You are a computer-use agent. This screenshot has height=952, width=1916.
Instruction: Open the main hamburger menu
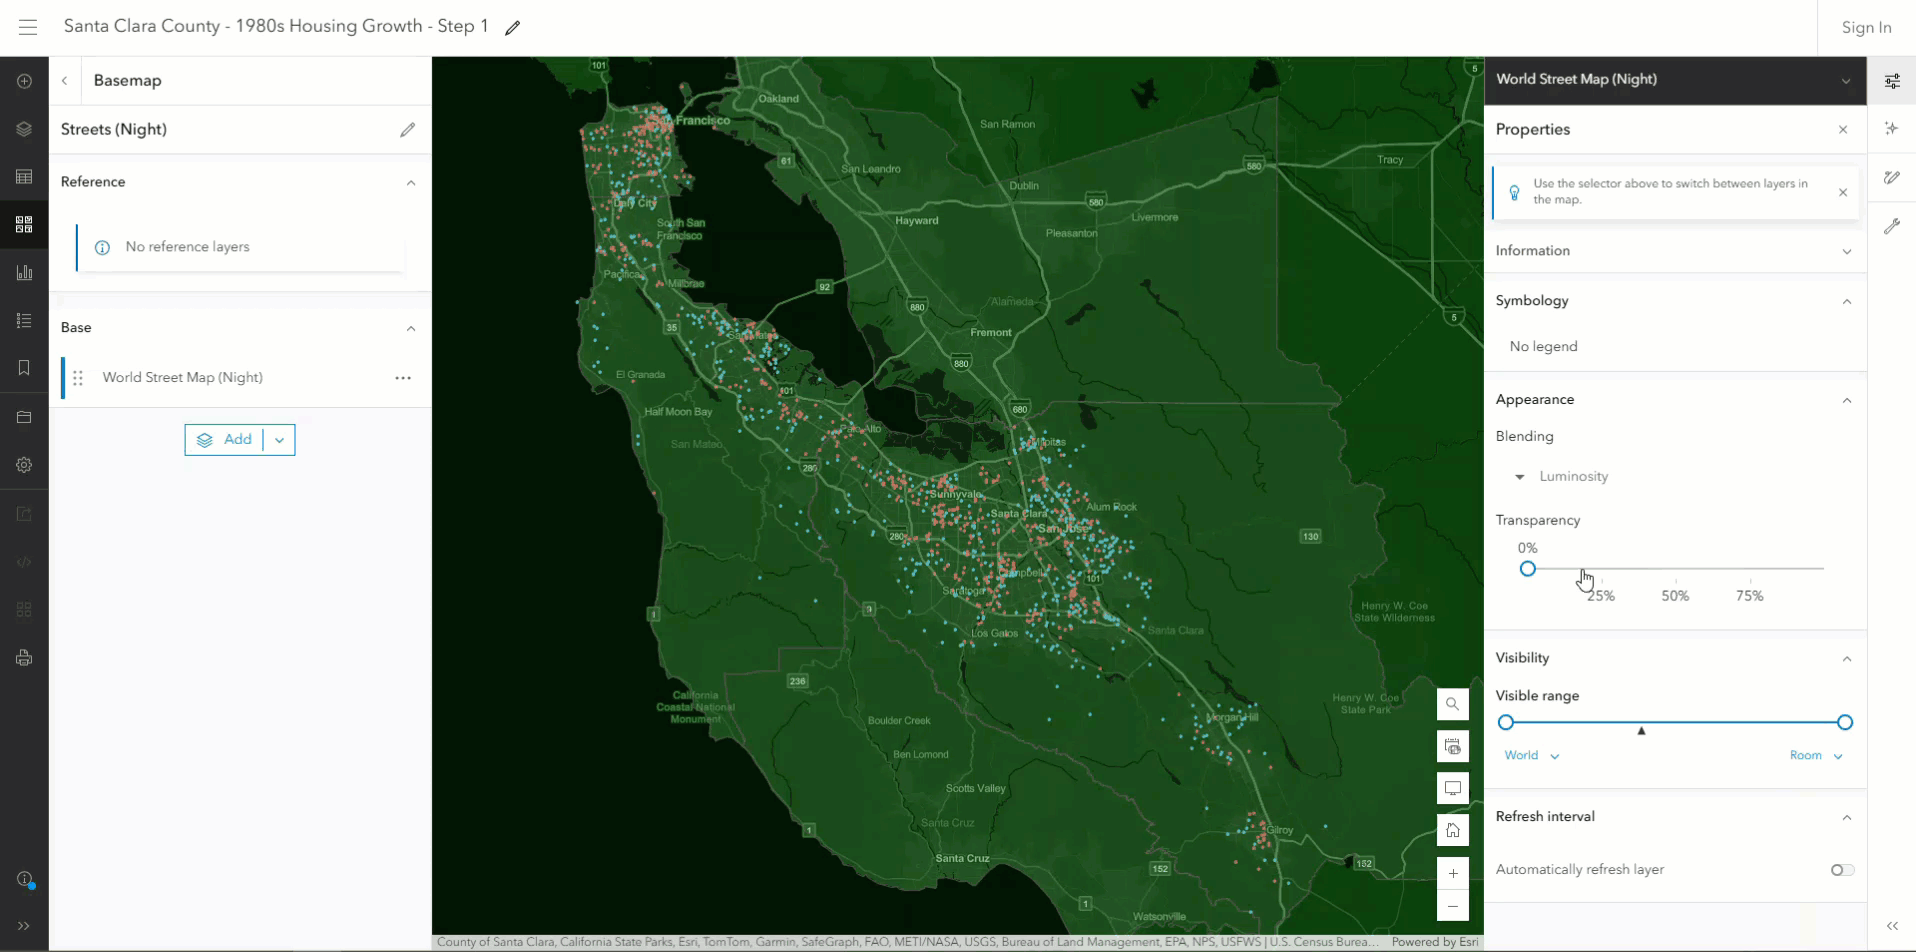[28, 27]
